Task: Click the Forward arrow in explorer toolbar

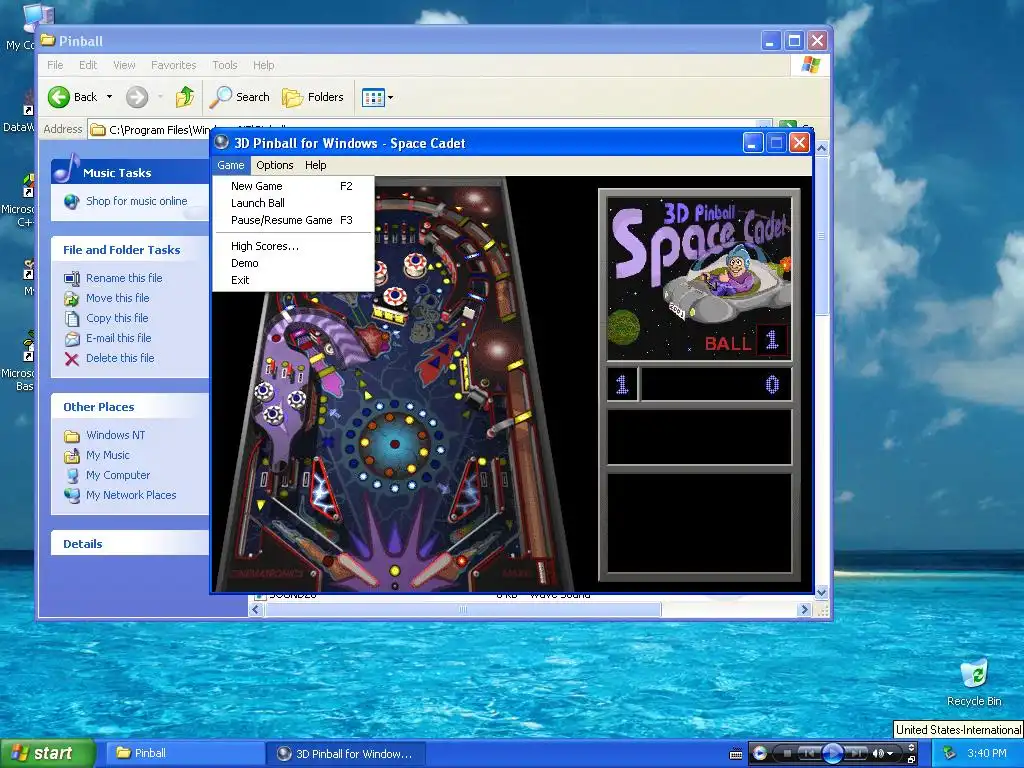Action: (x=136, y=97)
